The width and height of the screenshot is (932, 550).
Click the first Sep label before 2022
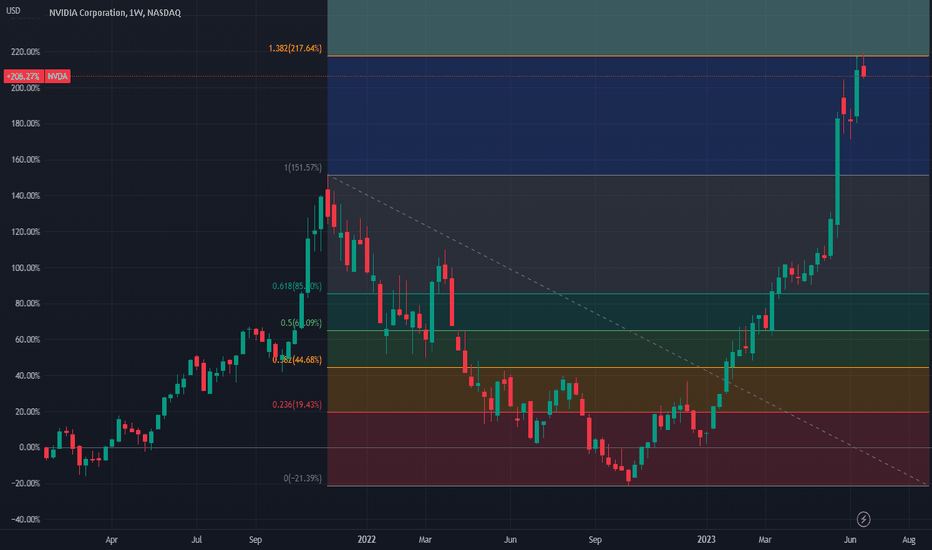pos(255,540)
